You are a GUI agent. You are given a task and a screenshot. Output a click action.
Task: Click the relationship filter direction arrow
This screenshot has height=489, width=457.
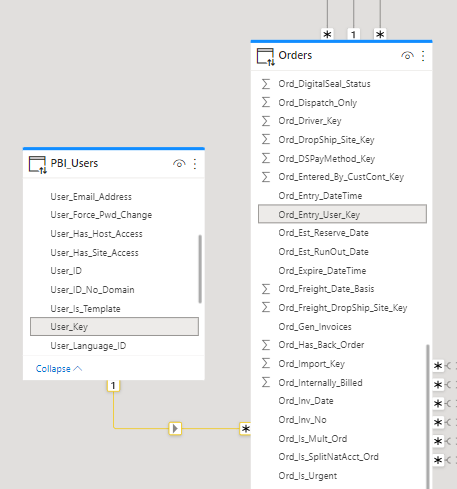coord(175,428)
